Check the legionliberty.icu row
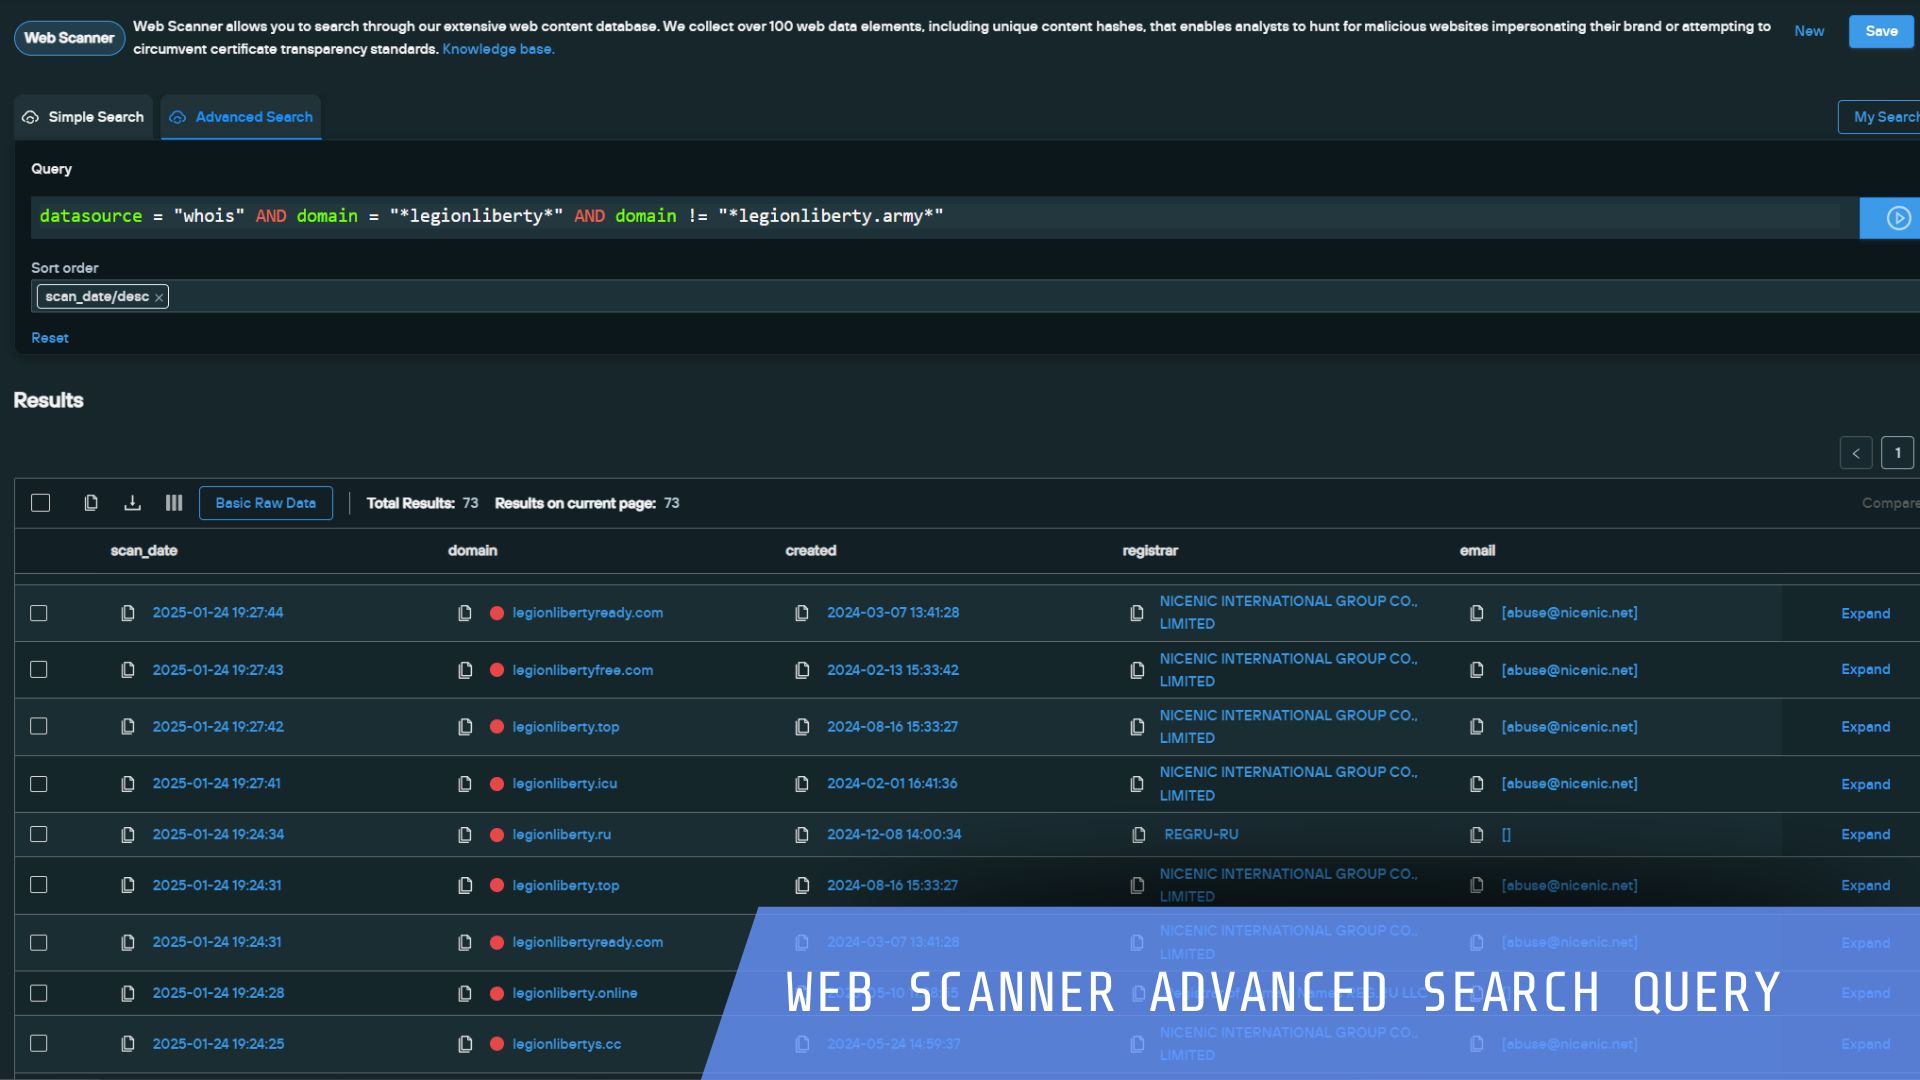 (39, 784)
